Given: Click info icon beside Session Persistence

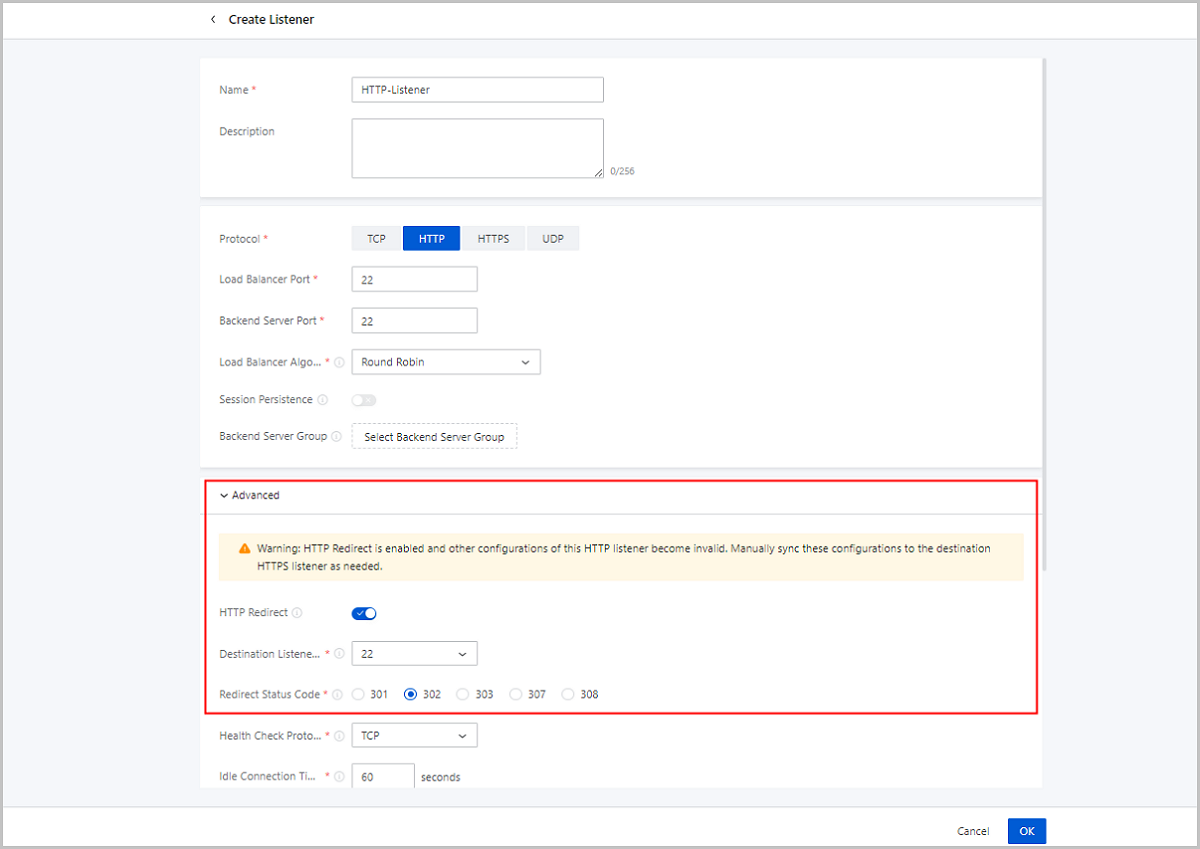Looking at the screenshot, I should coord(322,400).
